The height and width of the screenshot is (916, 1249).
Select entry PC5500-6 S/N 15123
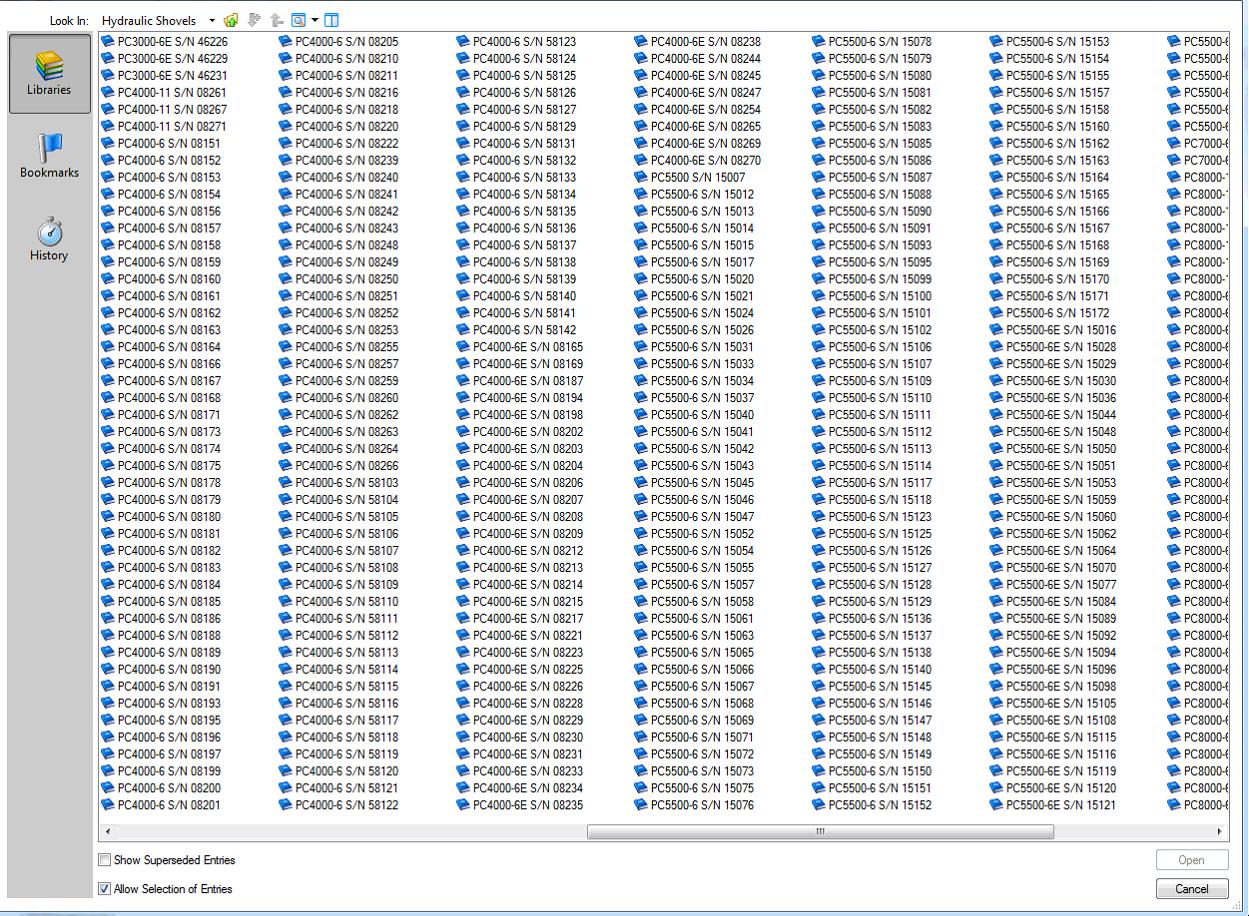coord(872,517)
